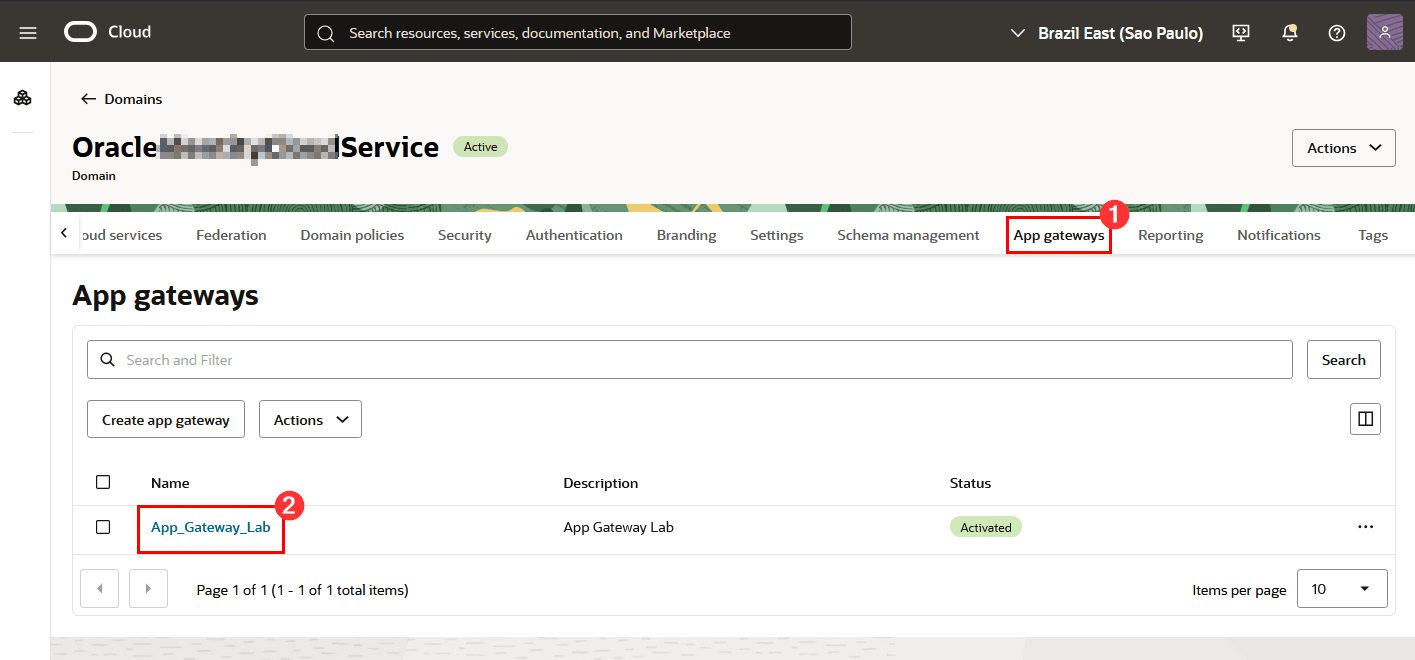Open the notifications bell

coord(1290,33)
